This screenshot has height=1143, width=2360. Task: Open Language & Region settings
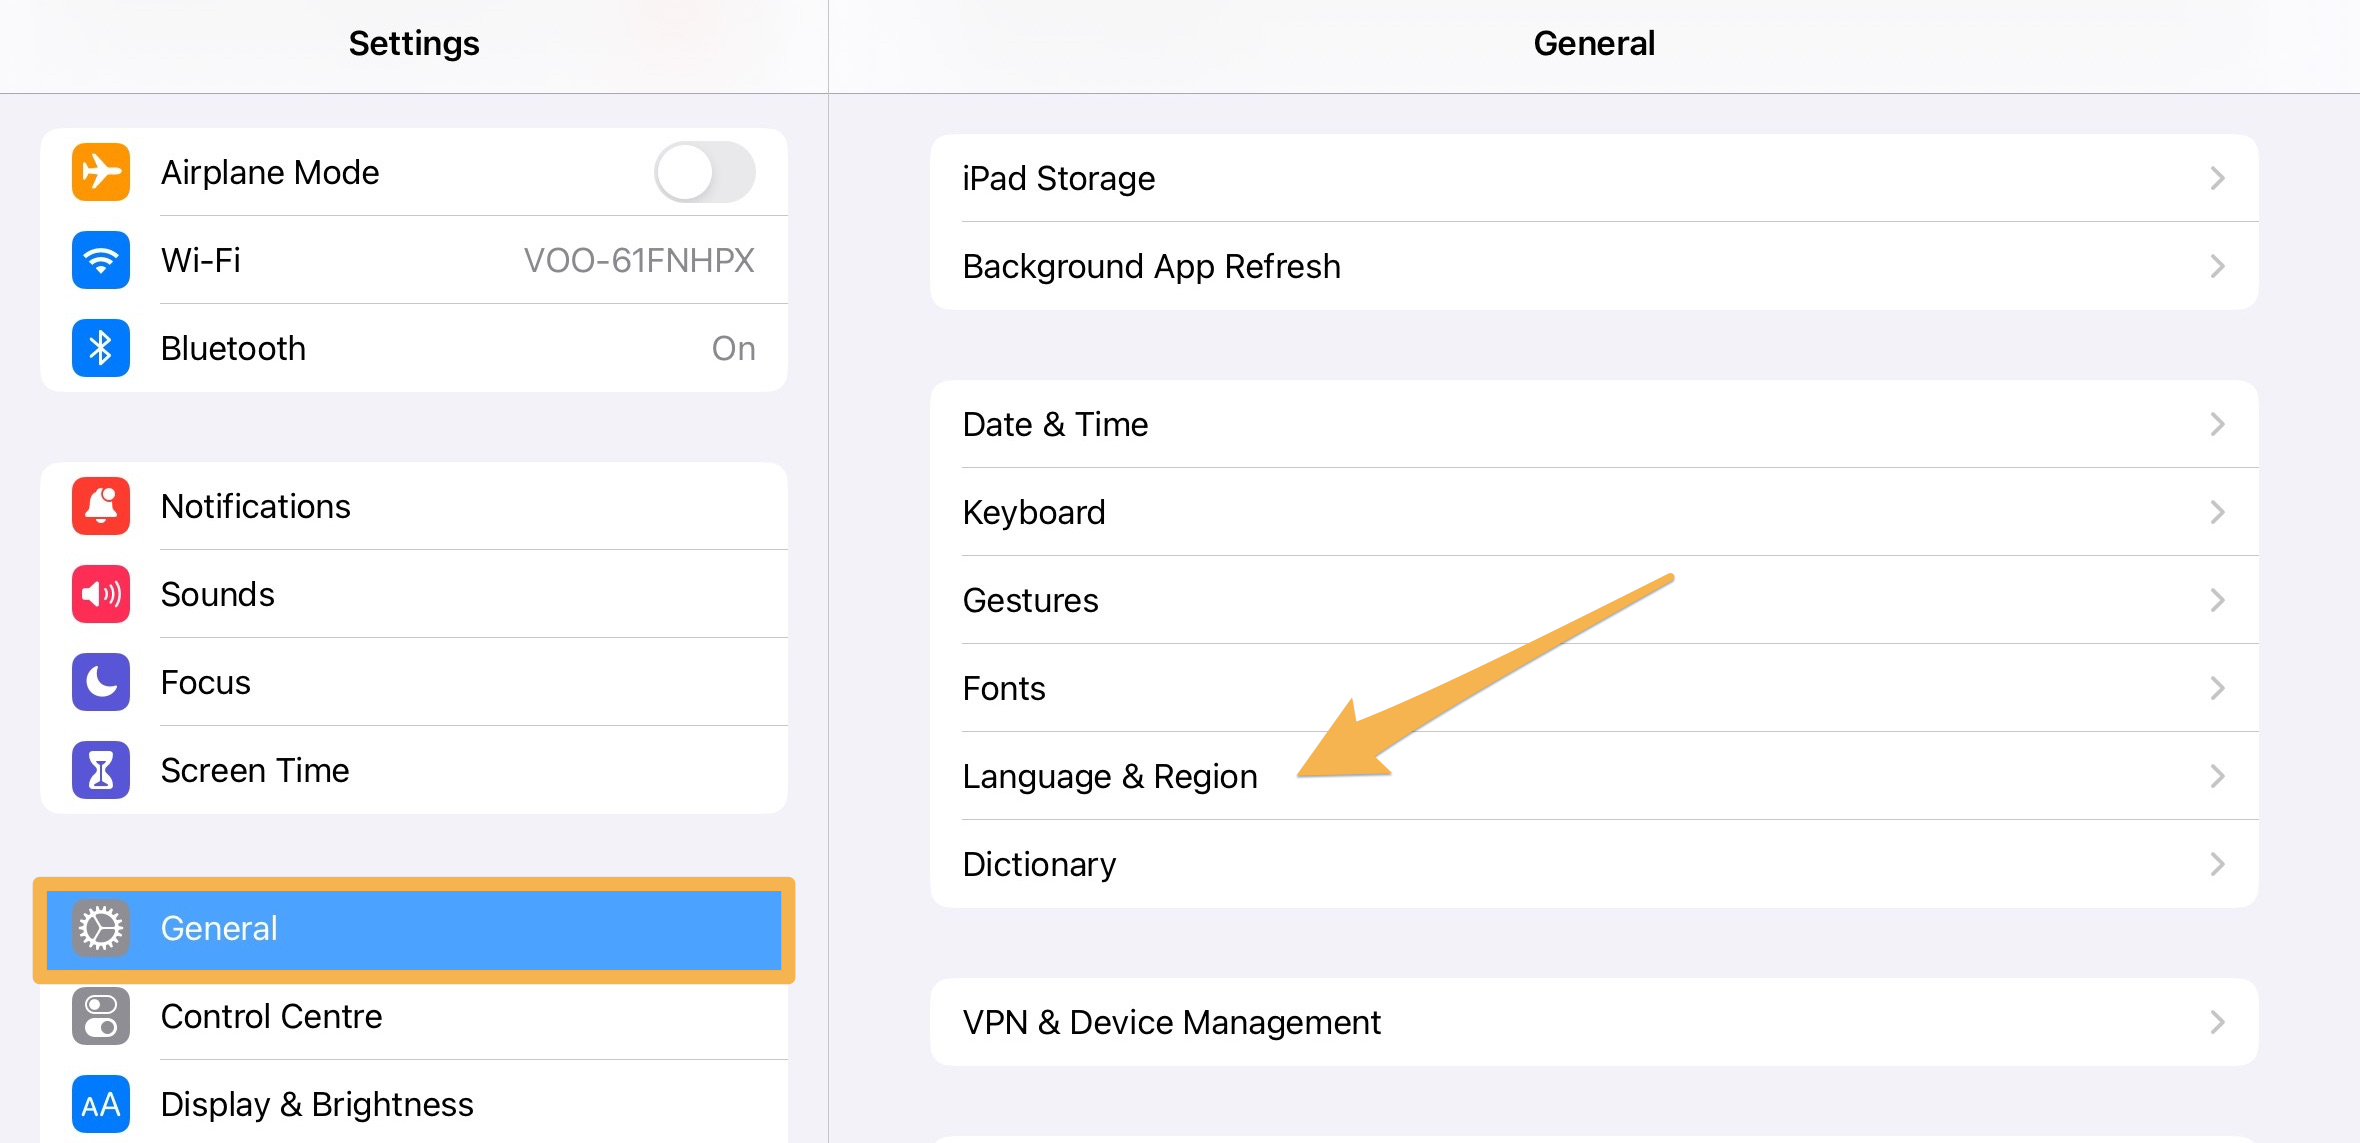coord(1594,776)
